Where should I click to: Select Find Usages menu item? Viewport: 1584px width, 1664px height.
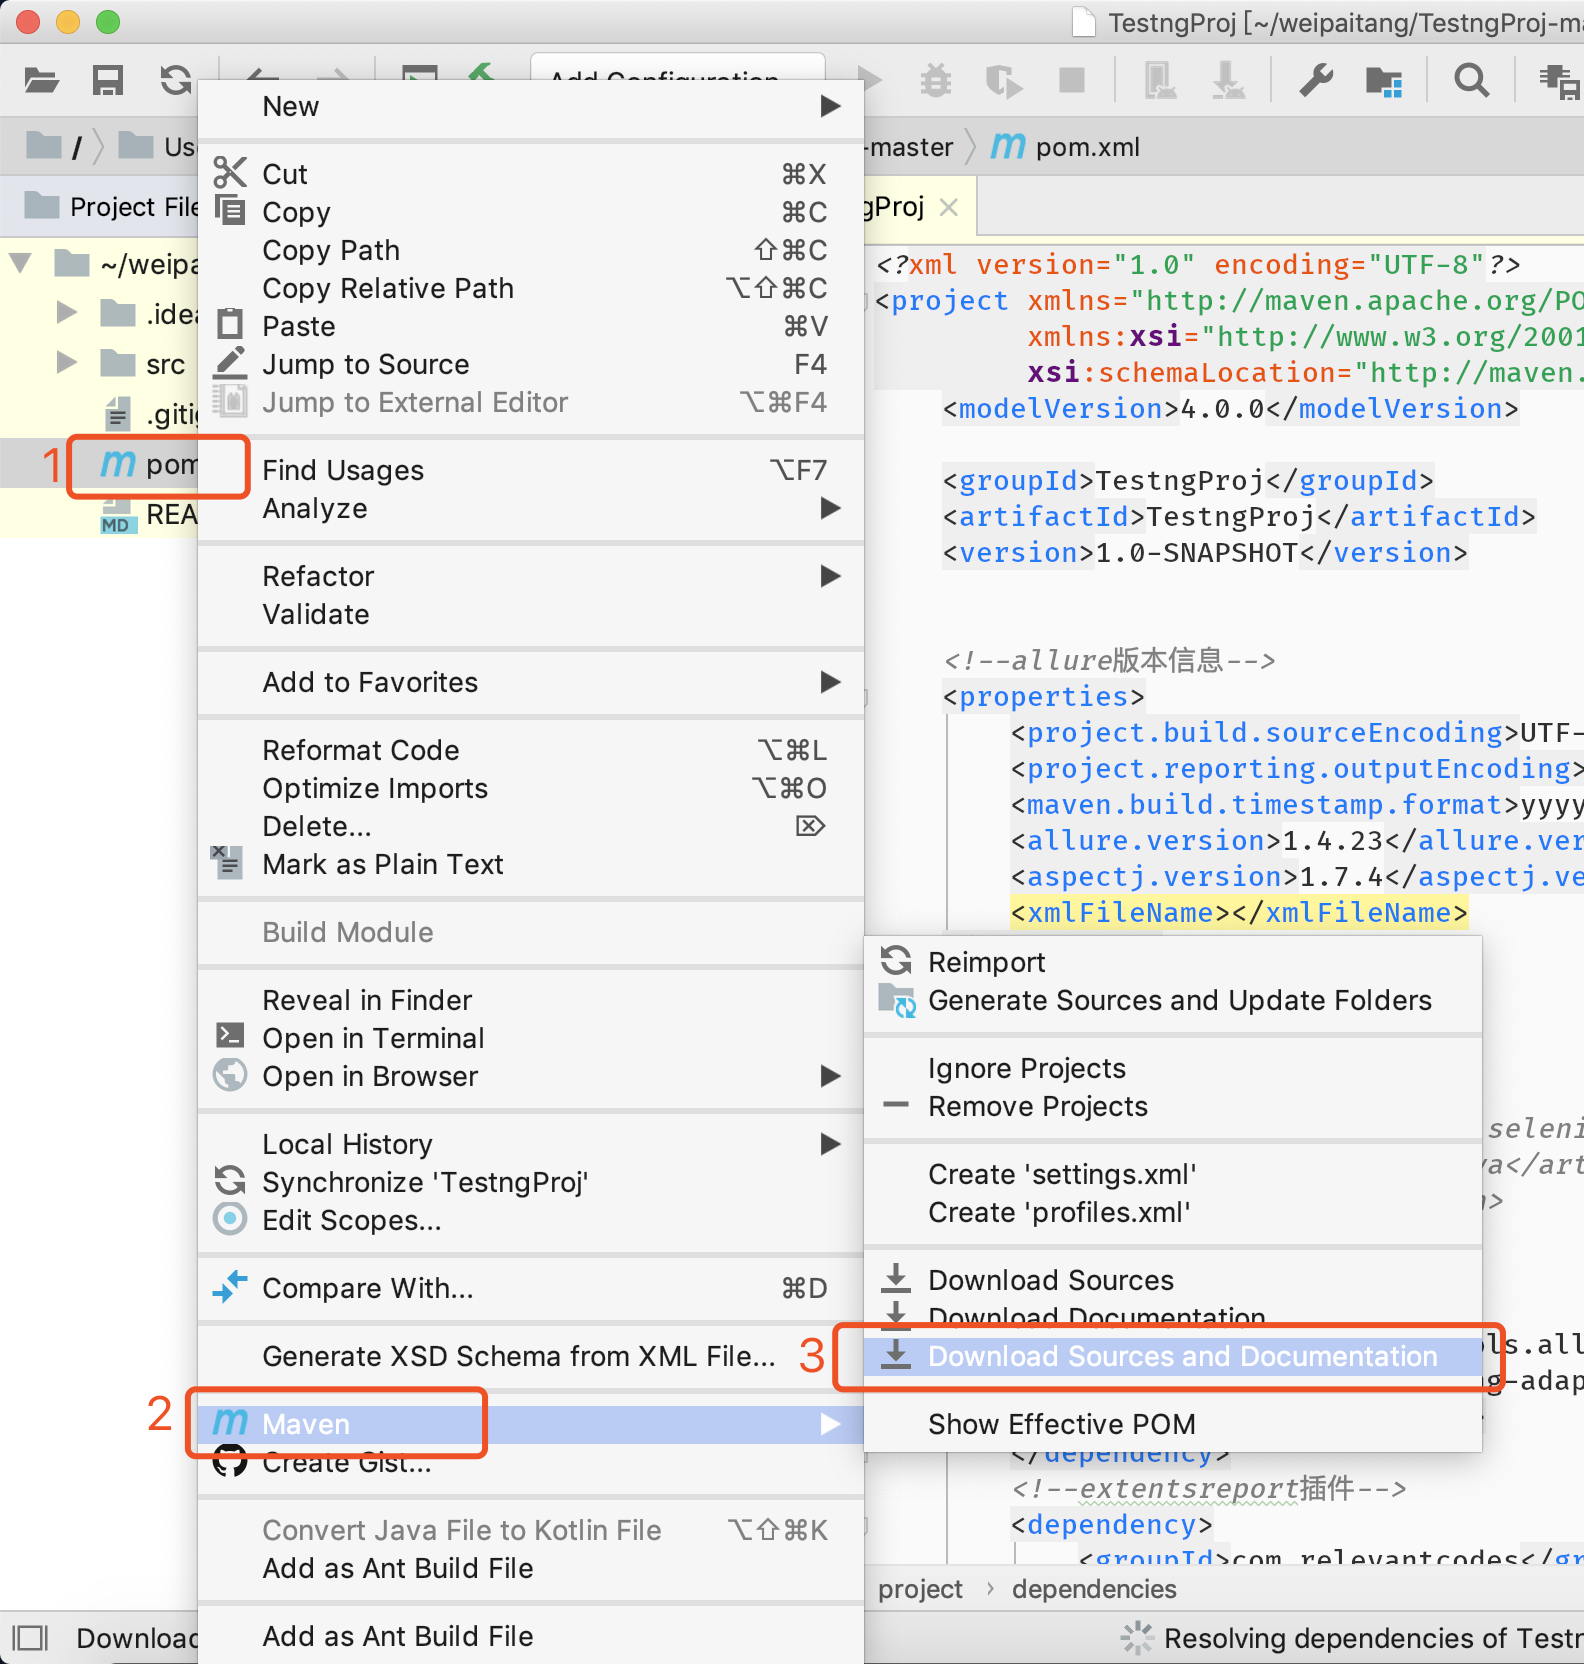click(x=531, y=470)
